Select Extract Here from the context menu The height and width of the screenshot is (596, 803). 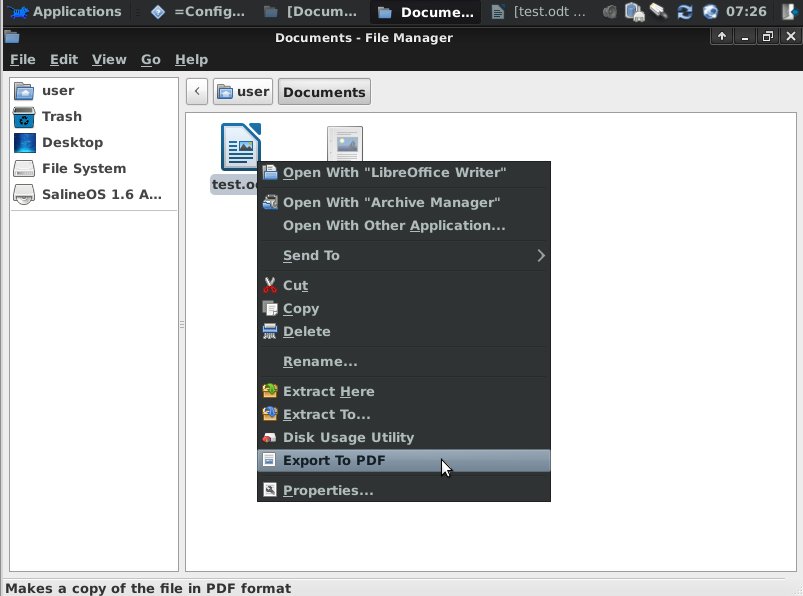pos(404,391)
